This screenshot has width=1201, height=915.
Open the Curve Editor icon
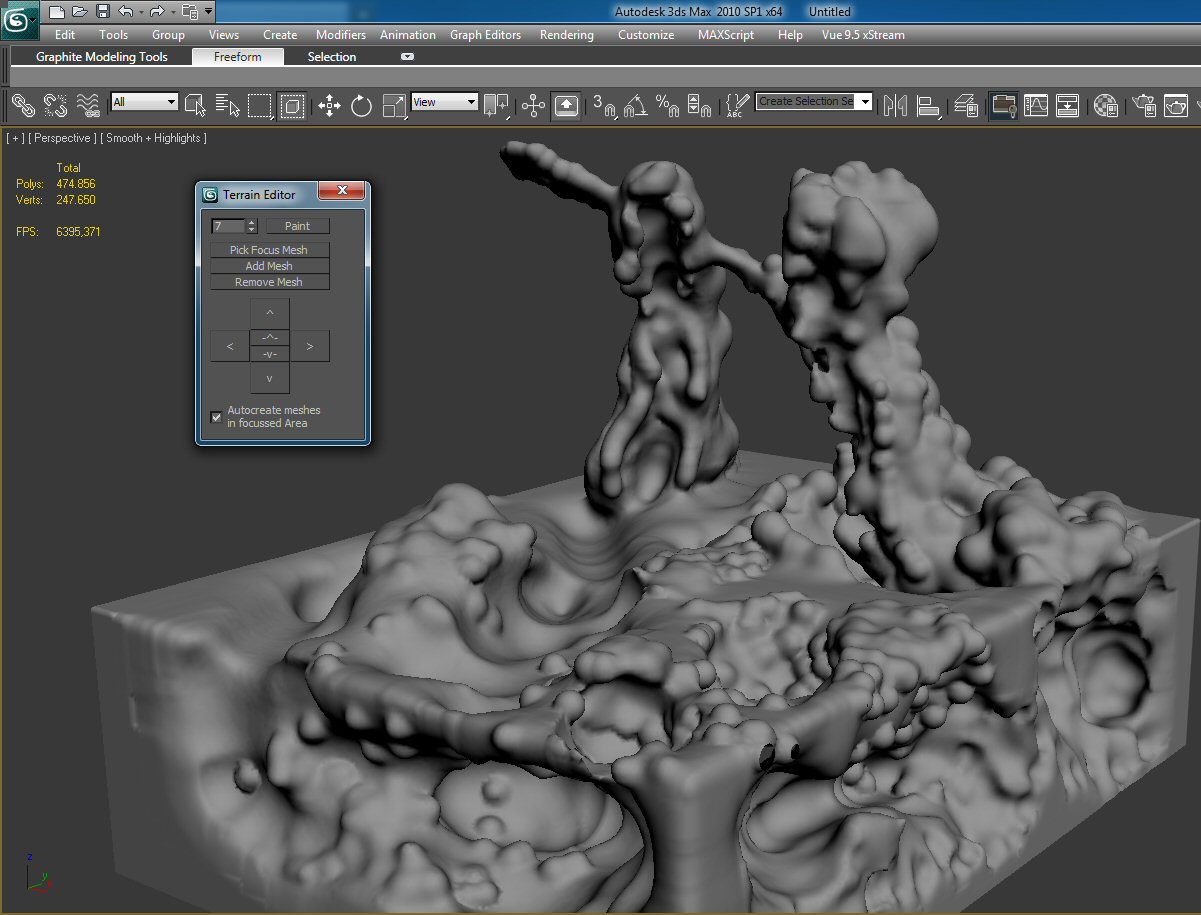click(x=1036, y=104)
